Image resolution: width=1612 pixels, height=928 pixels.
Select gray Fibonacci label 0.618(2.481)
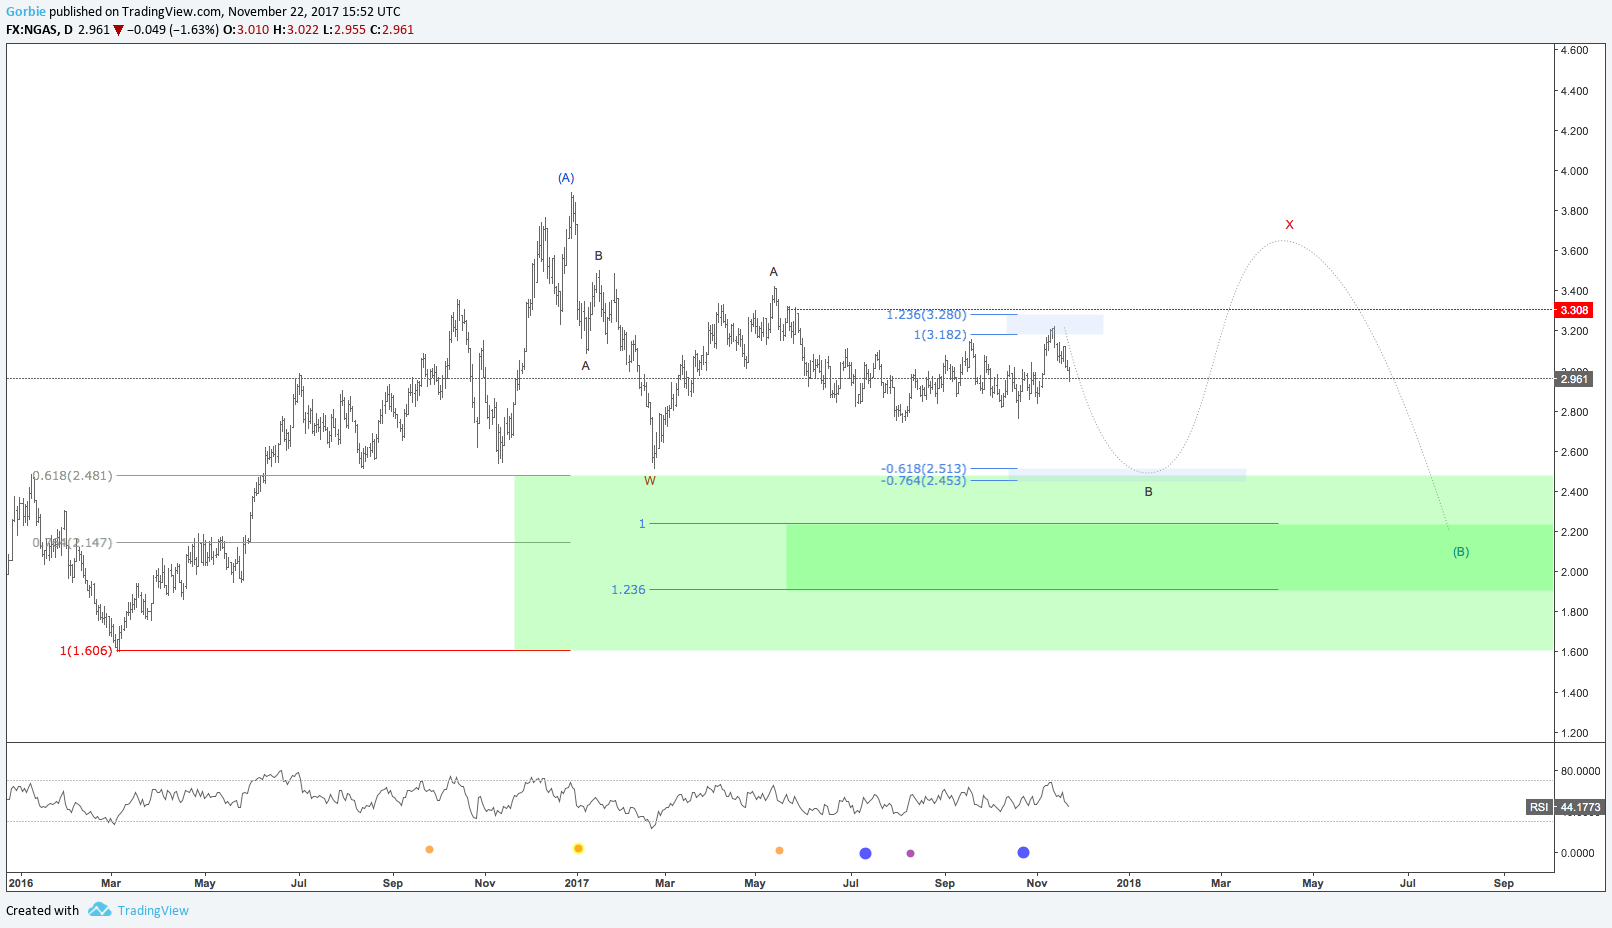pos(72,476)
